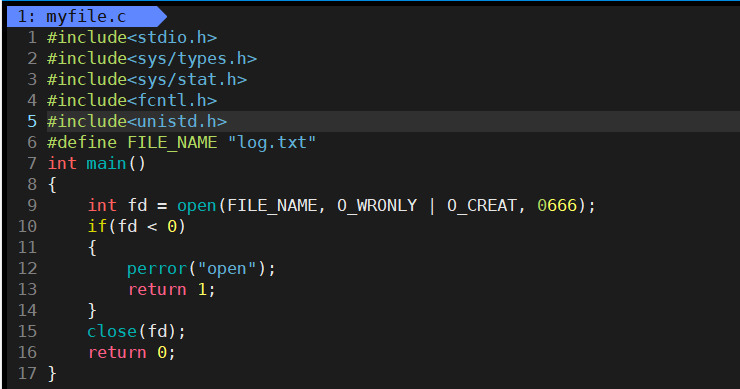Click line number 11 in the gutter

click(27, 247)
